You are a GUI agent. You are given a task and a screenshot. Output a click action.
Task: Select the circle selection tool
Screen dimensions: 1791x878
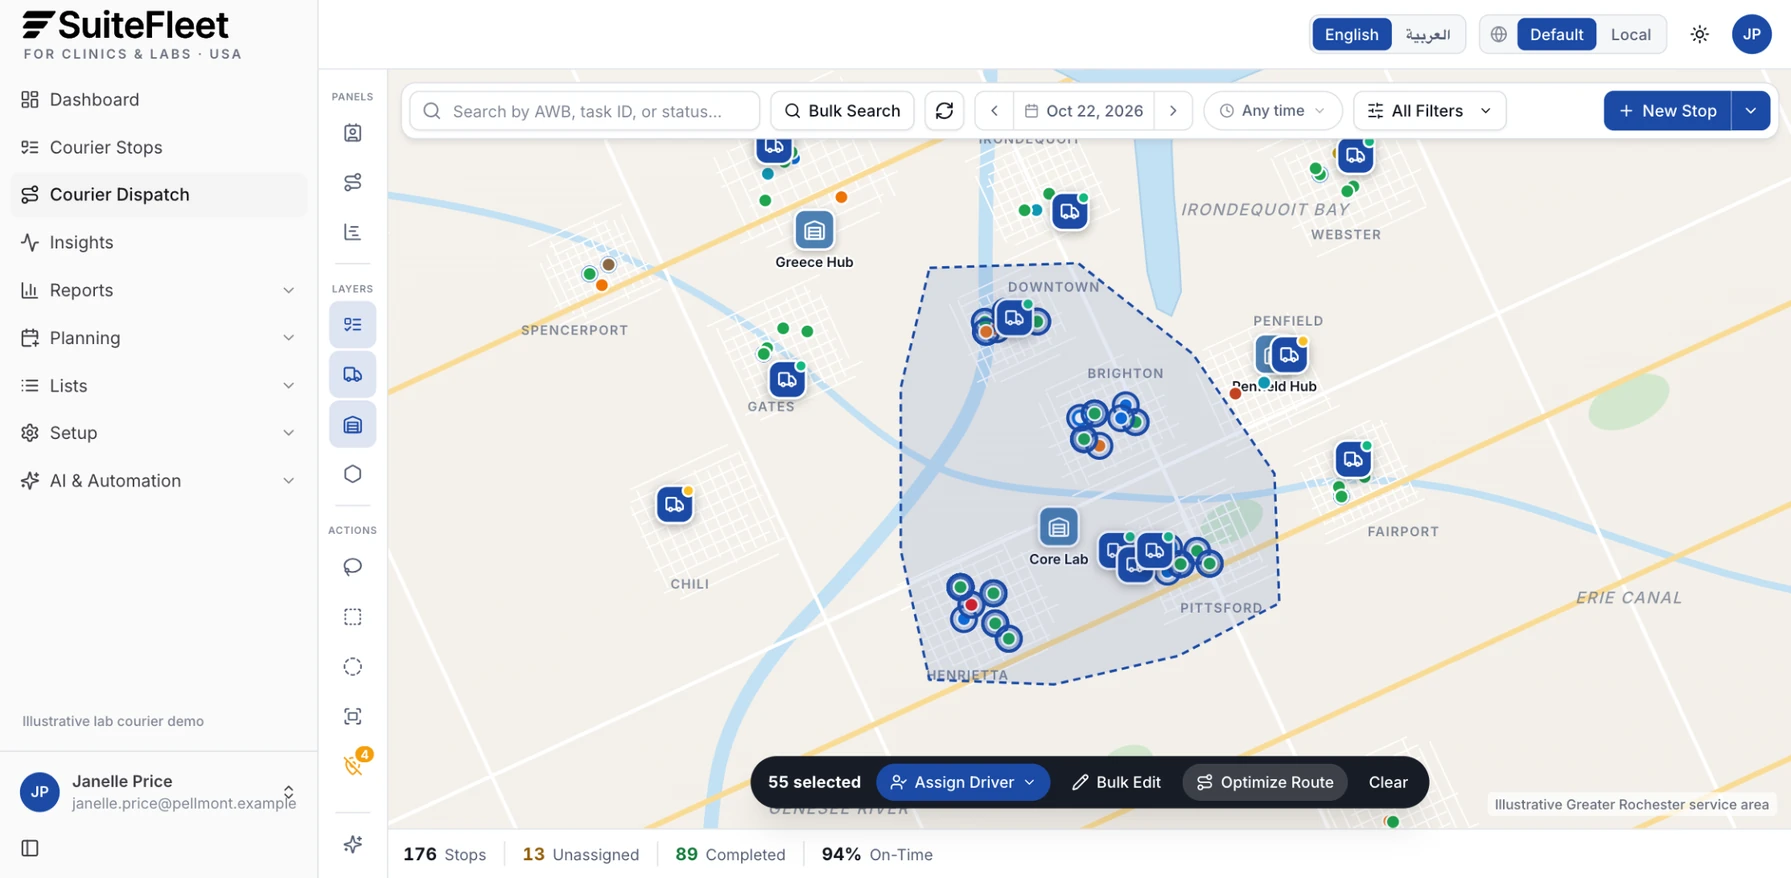pos(353,667)
